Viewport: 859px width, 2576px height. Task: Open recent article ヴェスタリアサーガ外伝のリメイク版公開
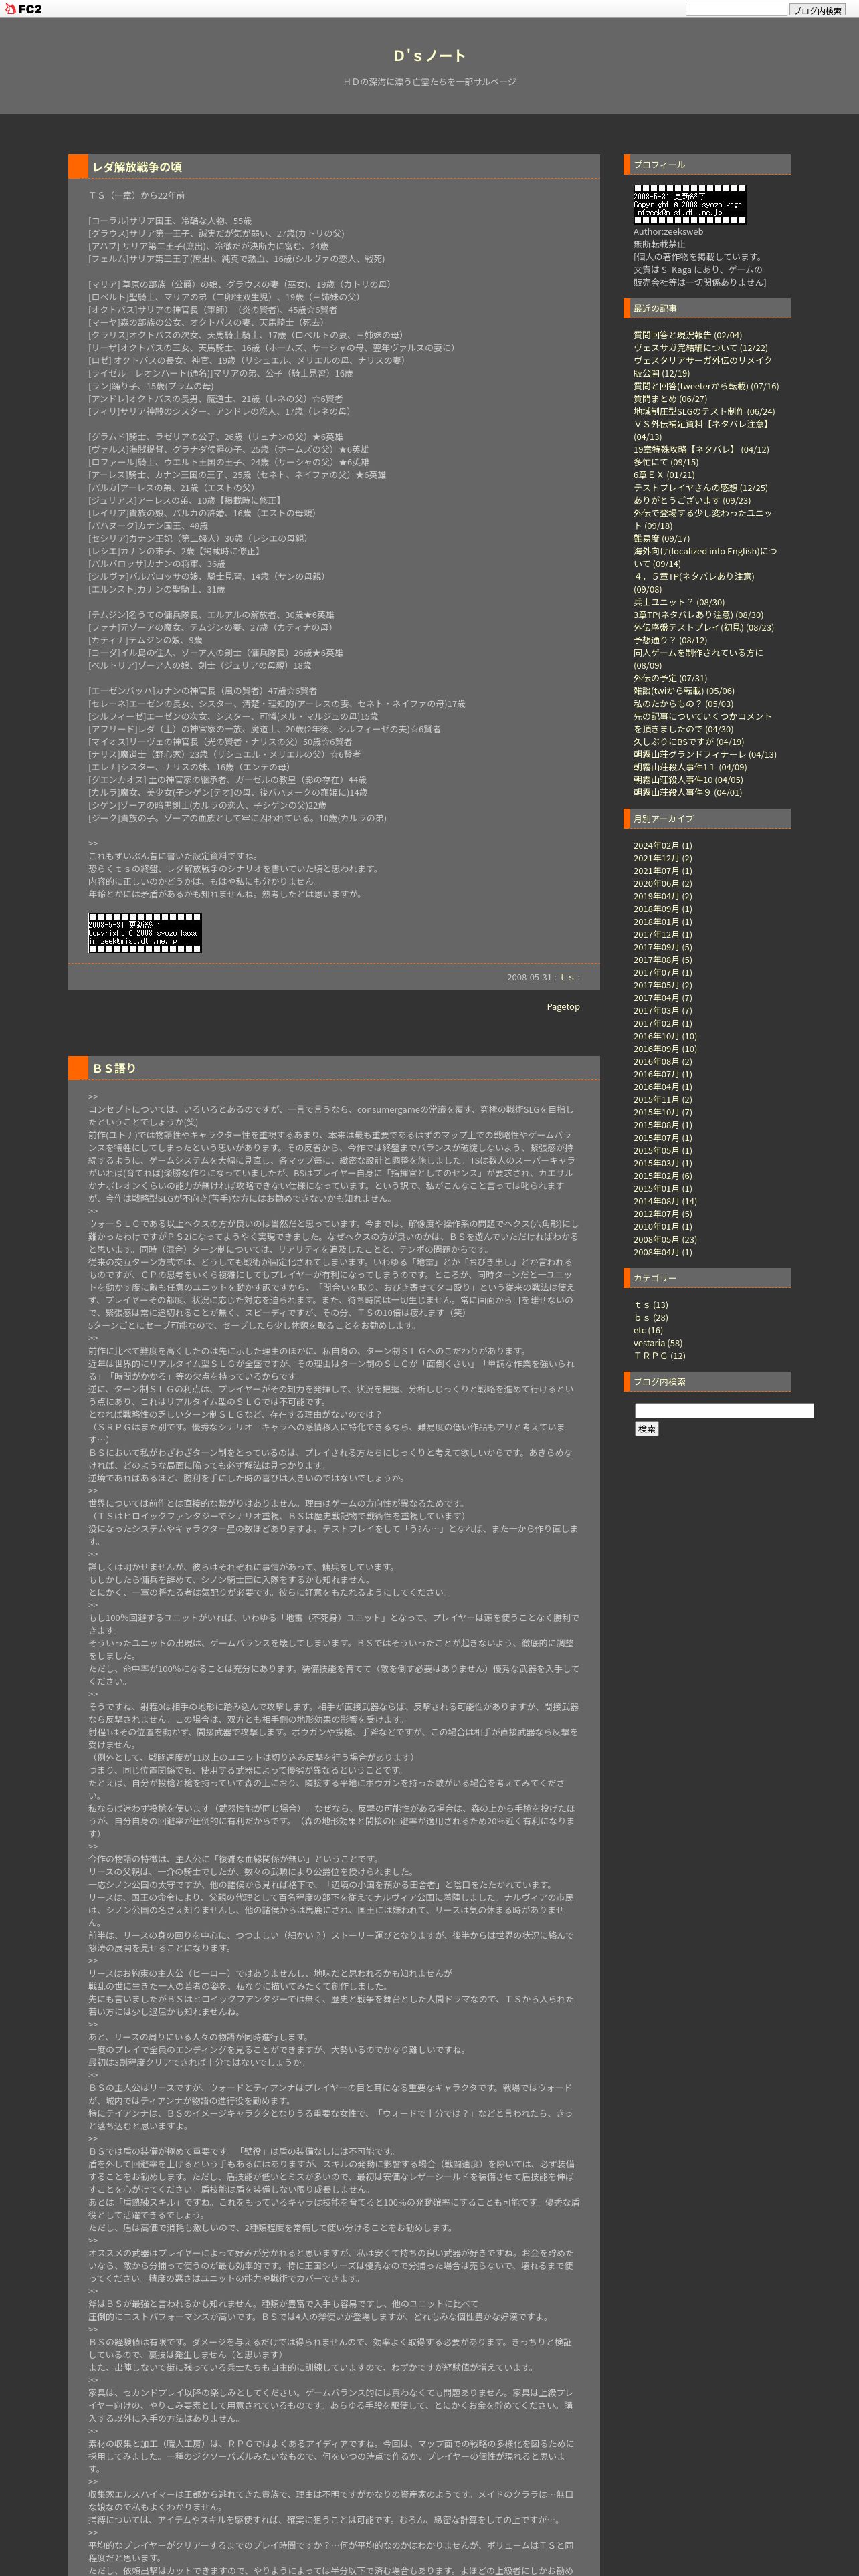pyautogui.click(x=702, y=367)
